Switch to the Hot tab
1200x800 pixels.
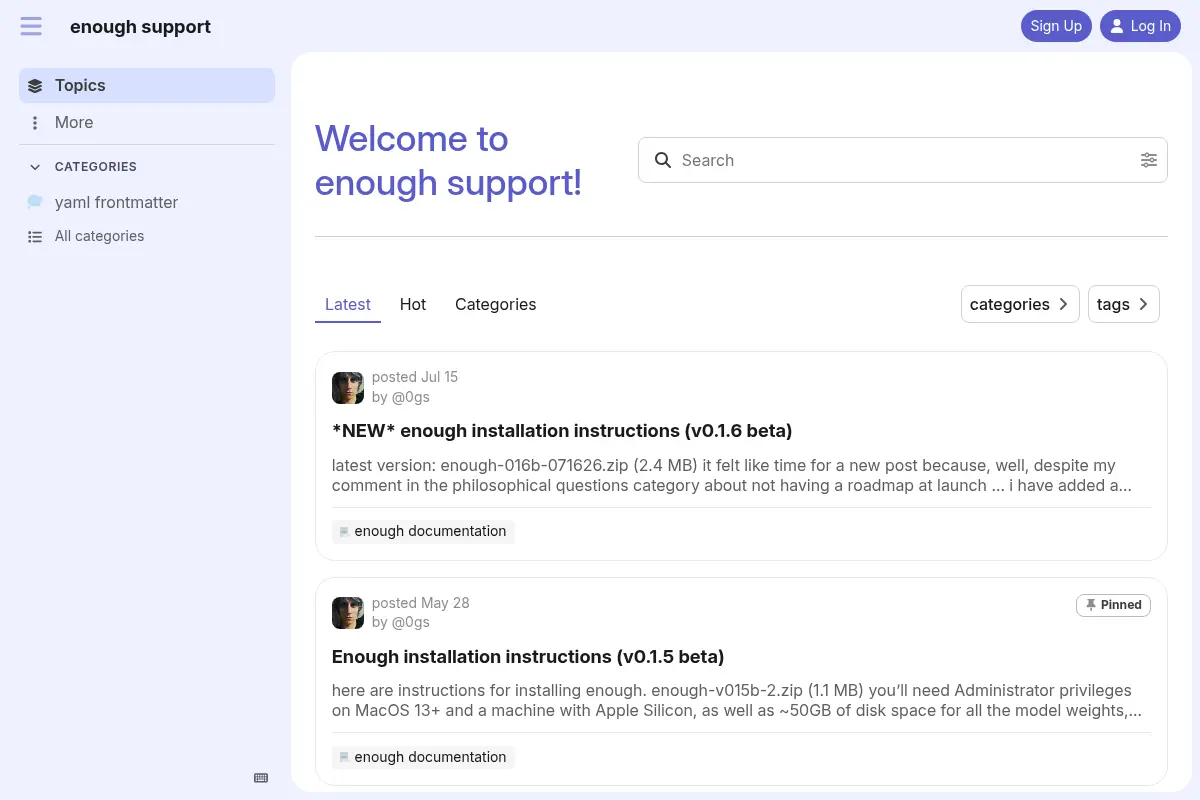point(413,304)
